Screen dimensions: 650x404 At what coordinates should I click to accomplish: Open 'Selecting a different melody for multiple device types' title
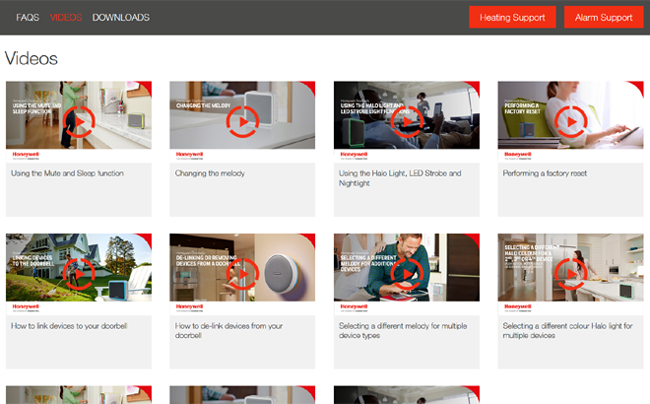pos(403,331)
